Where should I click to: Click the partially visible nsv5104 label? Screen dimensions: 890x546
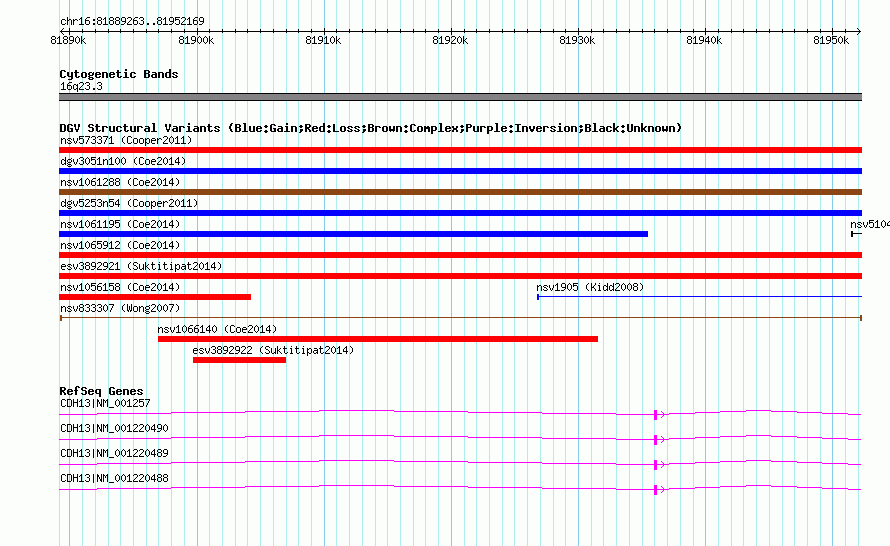[x=870, y=224]
